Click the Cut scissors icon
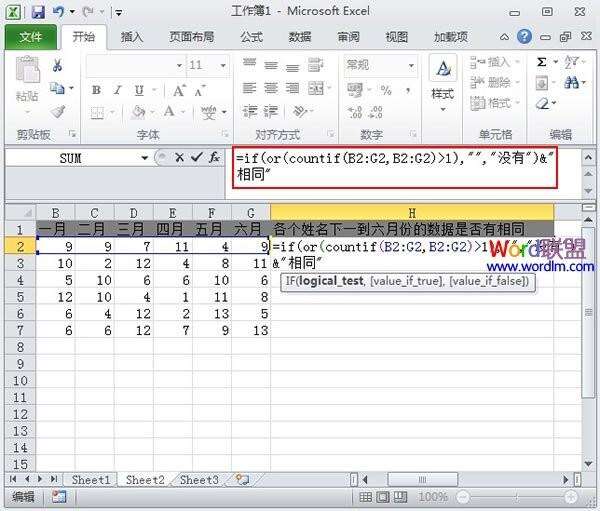This screenshot has width=600, height=511. (57, 65)
